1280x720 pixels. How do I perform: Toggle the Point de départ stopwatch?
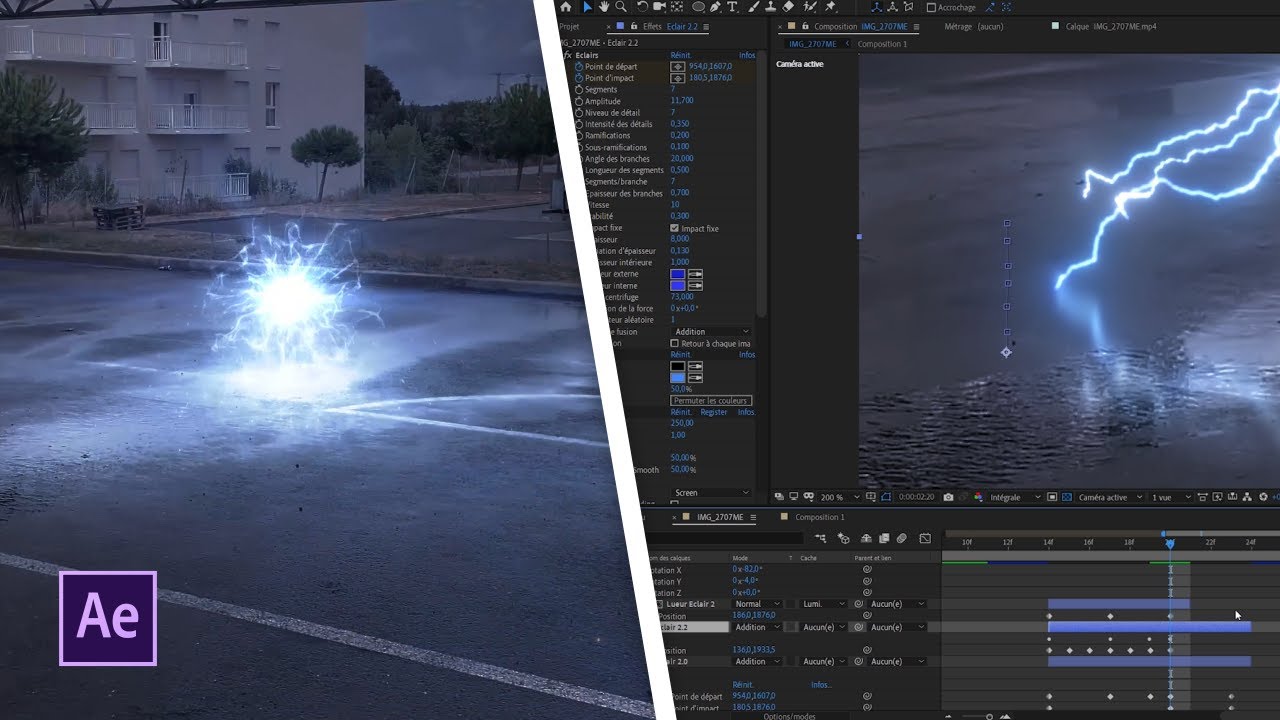pos(579,66)
